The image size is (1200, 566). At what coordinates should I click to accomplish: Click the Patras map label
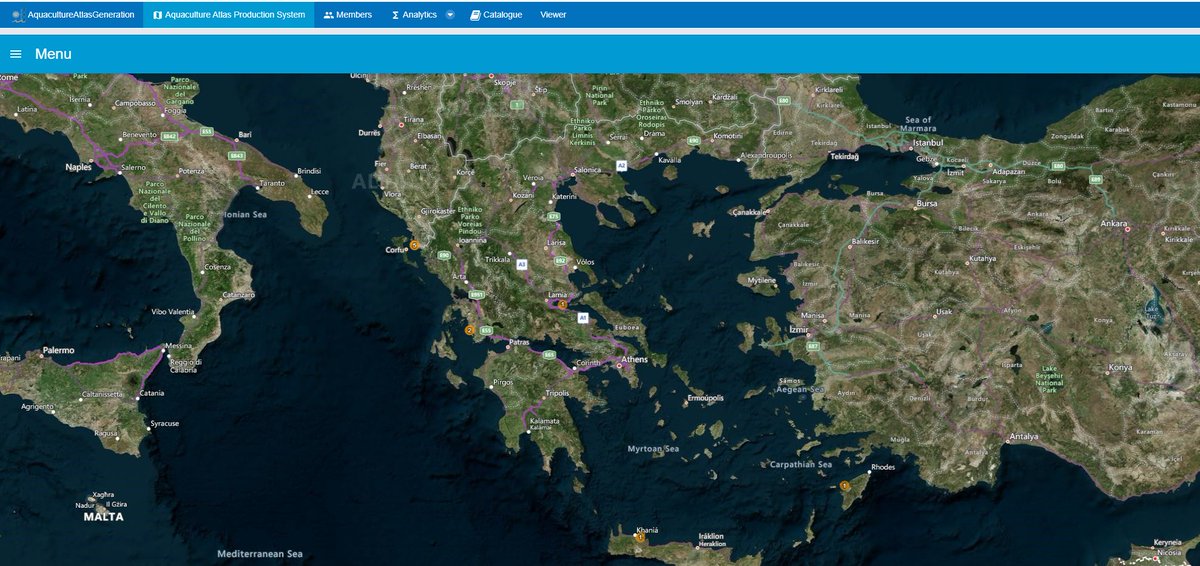[519, 342]
